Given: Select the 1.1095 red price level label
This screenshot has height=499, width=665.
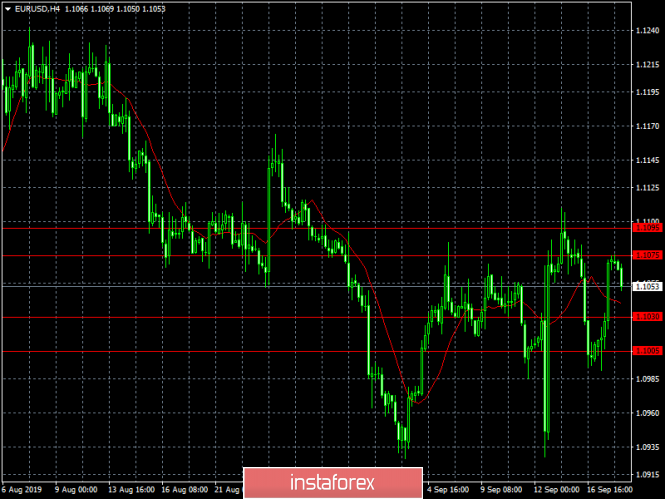Looking at the screenshot, I should tap(648, 228).
